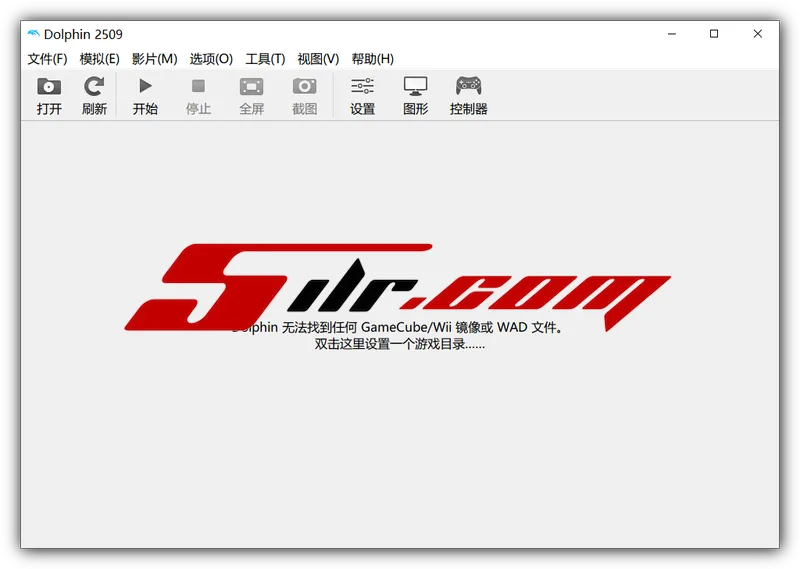Open the 模拟(E) menu
The width and height of the screenshot is (800, 569).
pyautogui.click(x=99, y=59)
